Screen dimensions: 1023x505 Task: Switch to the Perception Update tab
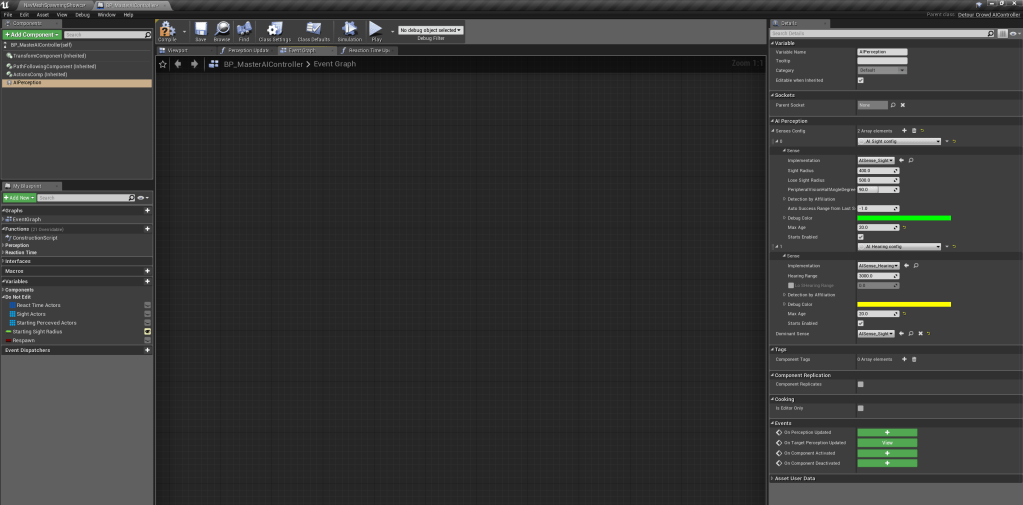(x=245, y=49)
